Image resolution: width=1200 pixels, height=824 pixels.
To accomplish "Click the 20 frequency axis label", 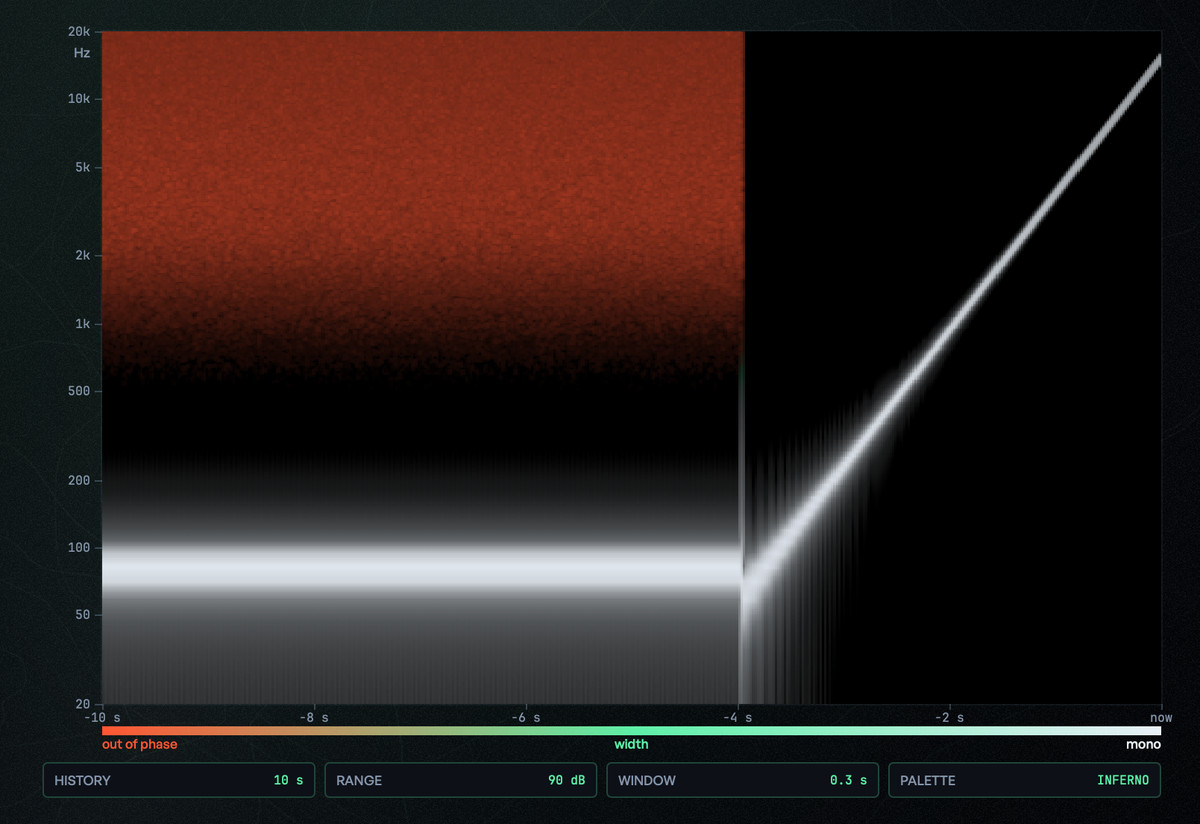I will click(84, 704).
